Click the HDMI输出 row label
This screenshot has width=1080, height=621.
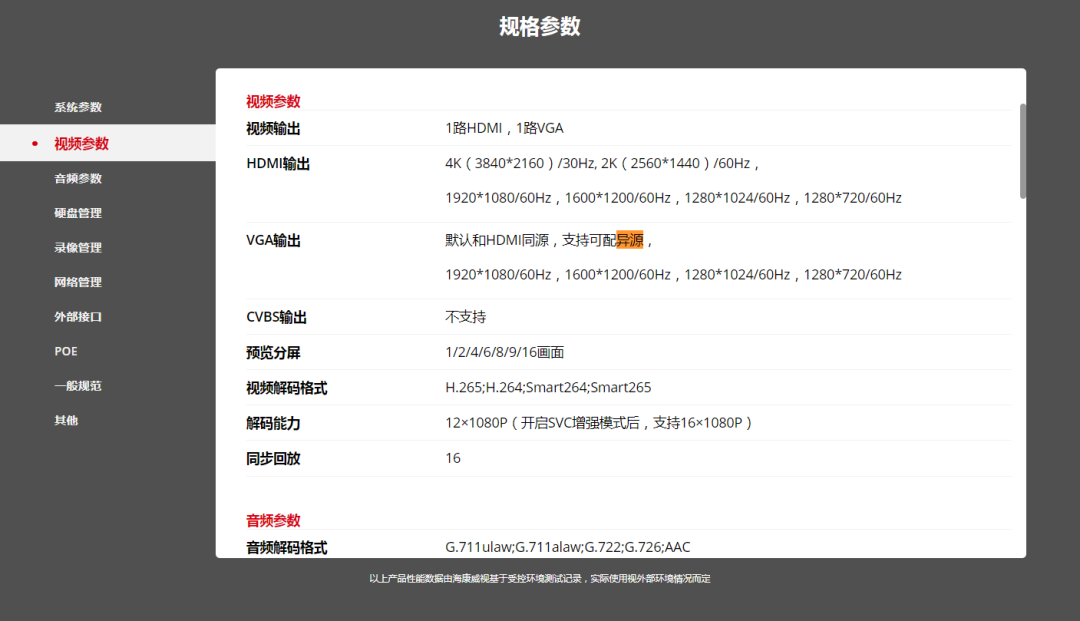pos(278,163)
